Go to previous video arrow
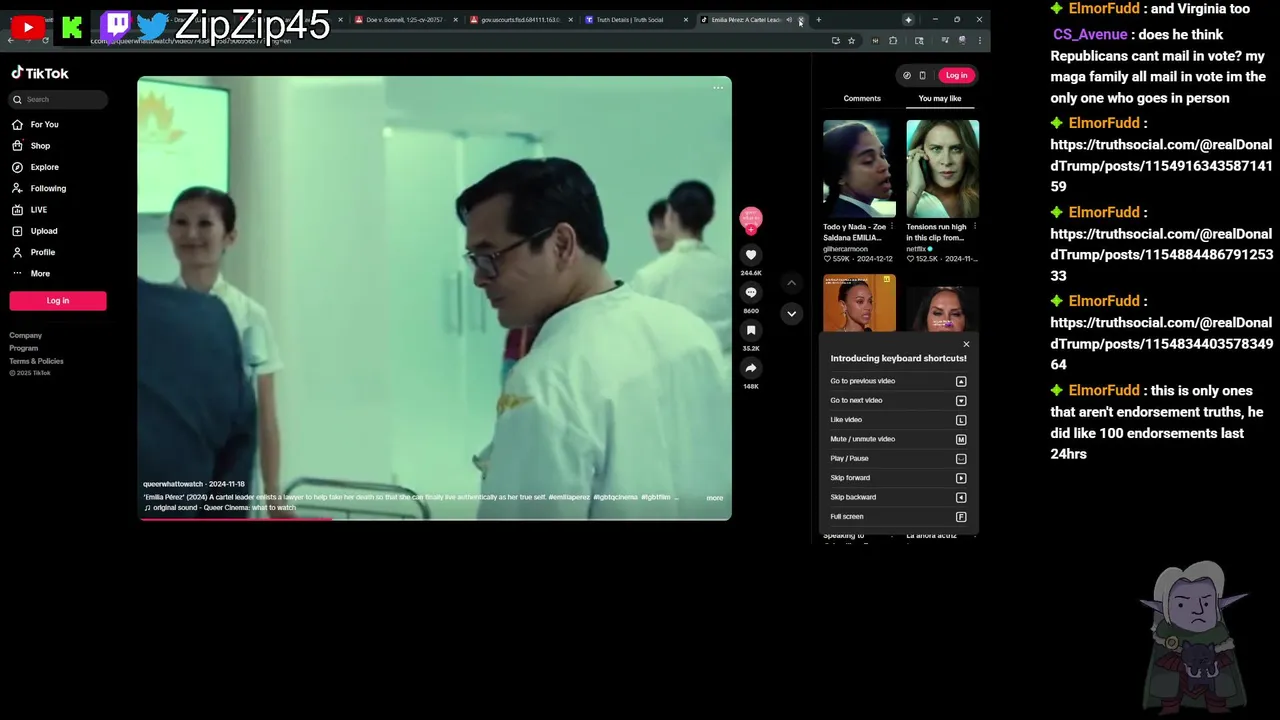1280x720 pixels. [791, 283]
